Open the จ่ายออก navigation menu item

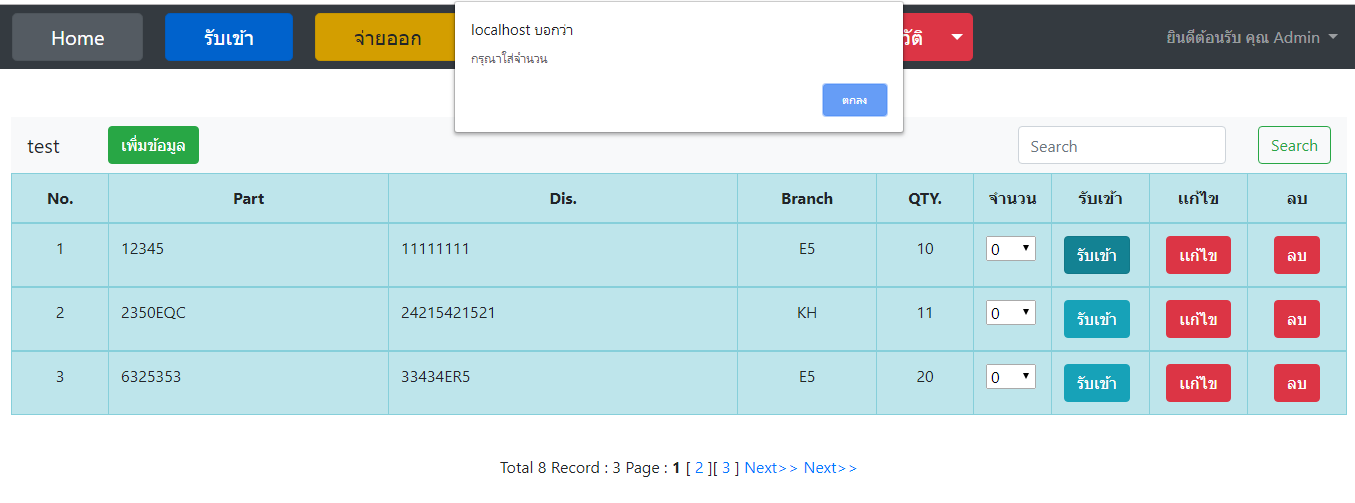coord(385,38)
